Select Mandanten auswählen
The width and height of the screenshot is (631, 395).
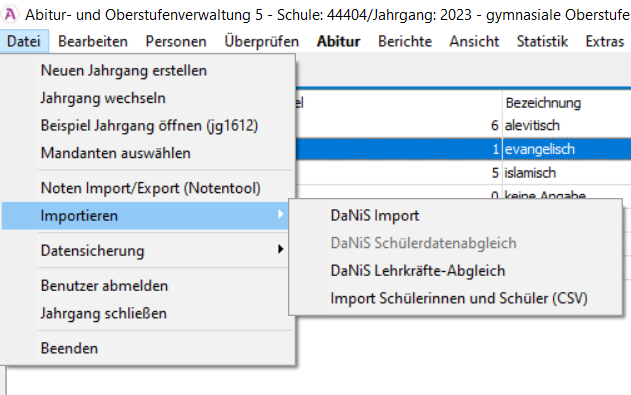pyautogui.click(x=115, y=153)
